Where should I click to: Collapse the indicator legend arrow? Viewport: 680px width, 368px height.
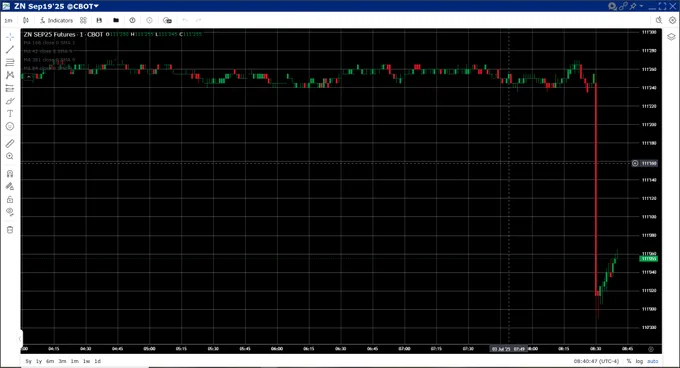point(29,77)
